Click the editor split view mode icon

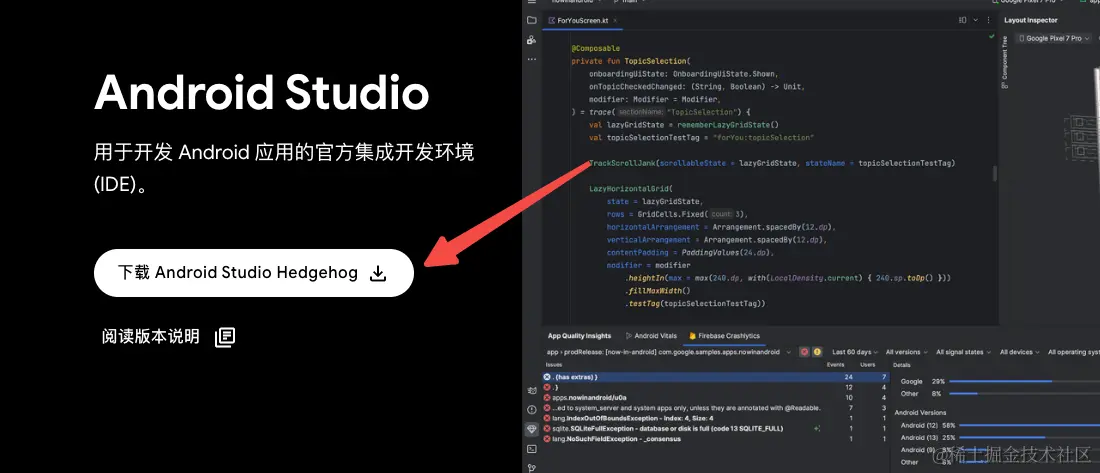[x=962, y=20]
